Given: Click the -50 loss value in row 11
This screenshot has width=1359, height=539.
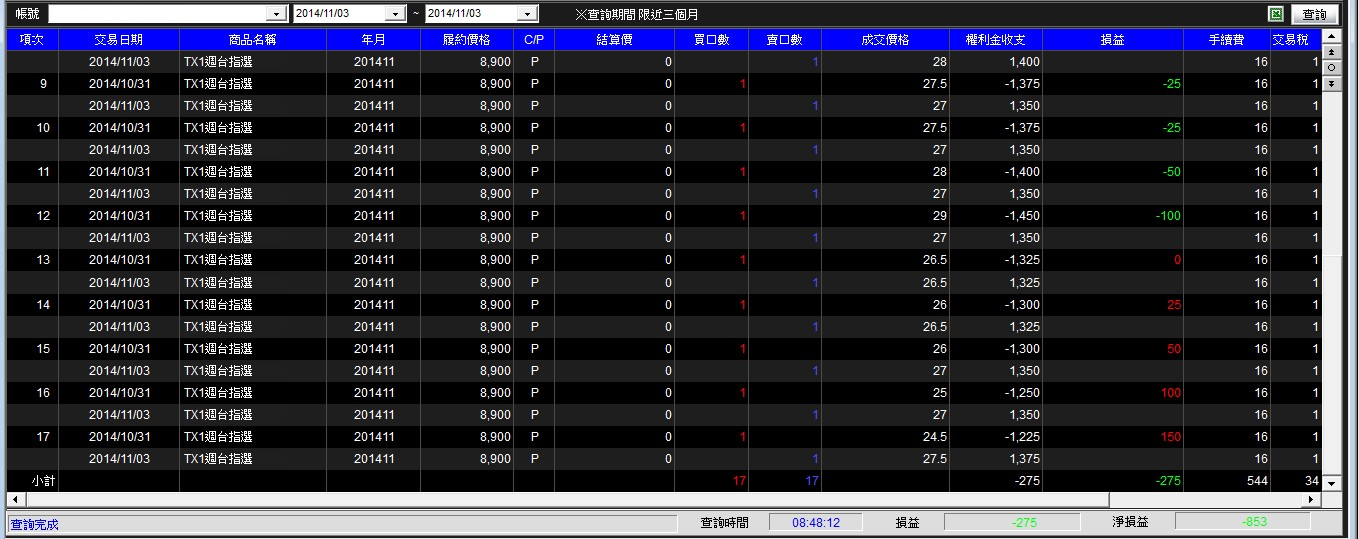Looking at the screenshot, I should tap(1171, 172).
